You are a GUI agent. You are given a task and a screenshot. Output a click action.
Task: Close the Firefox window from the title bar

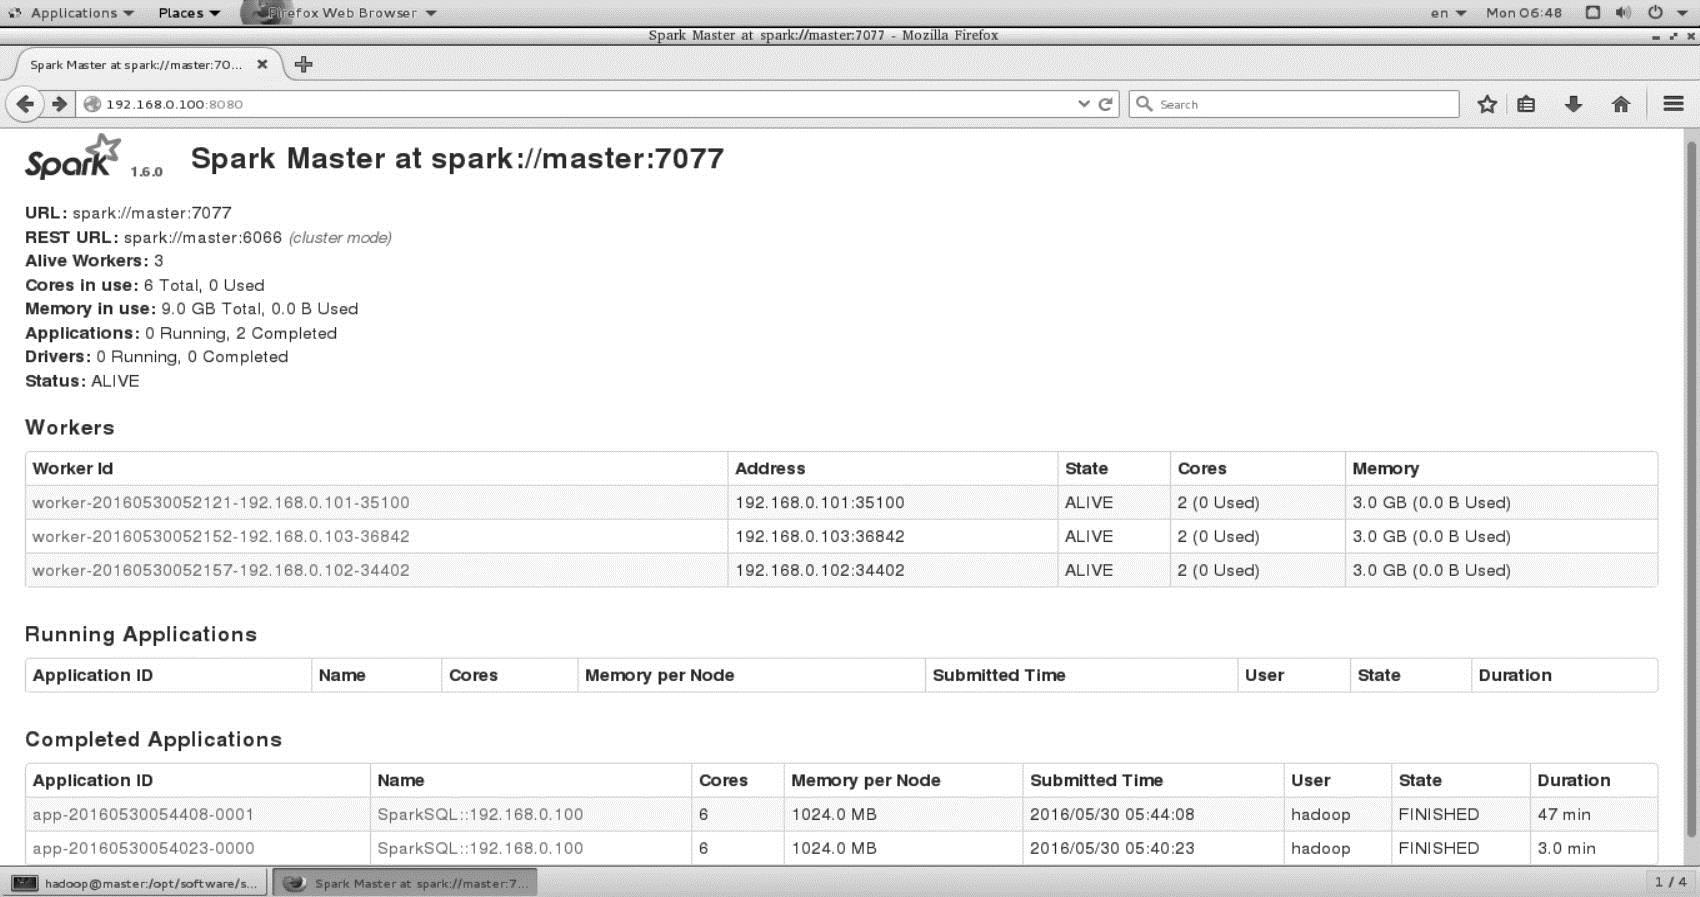click(1689, 36)
